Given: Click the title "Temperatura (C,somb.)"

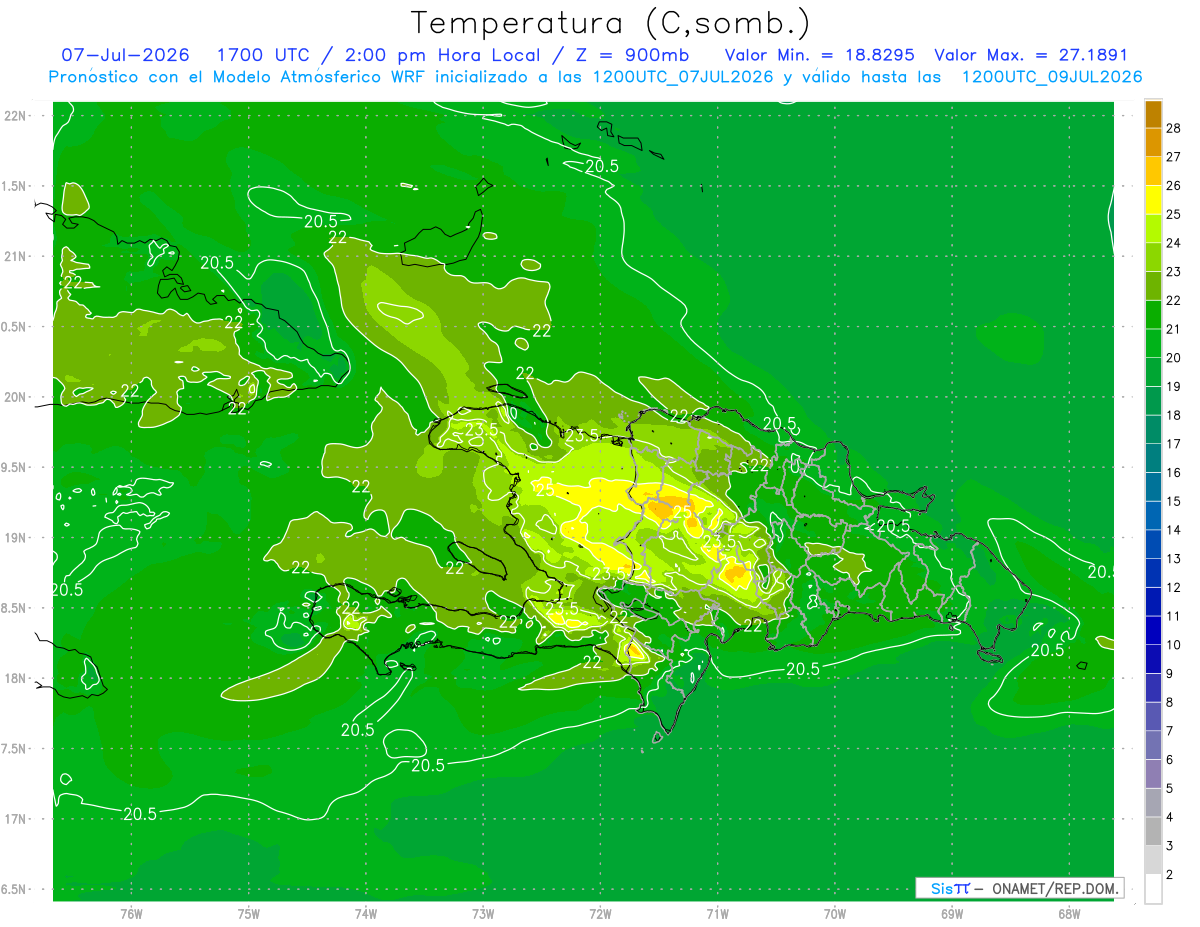Looking at the screenshot, I should pos(610,23).
